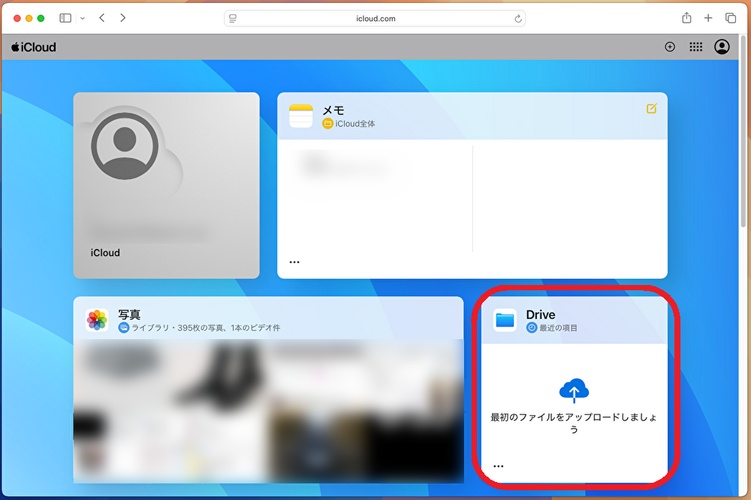Image resolution: width=751 pixels, height=500 pixels.
Task: Click the Drive tile title
Action: pos(540,315)
